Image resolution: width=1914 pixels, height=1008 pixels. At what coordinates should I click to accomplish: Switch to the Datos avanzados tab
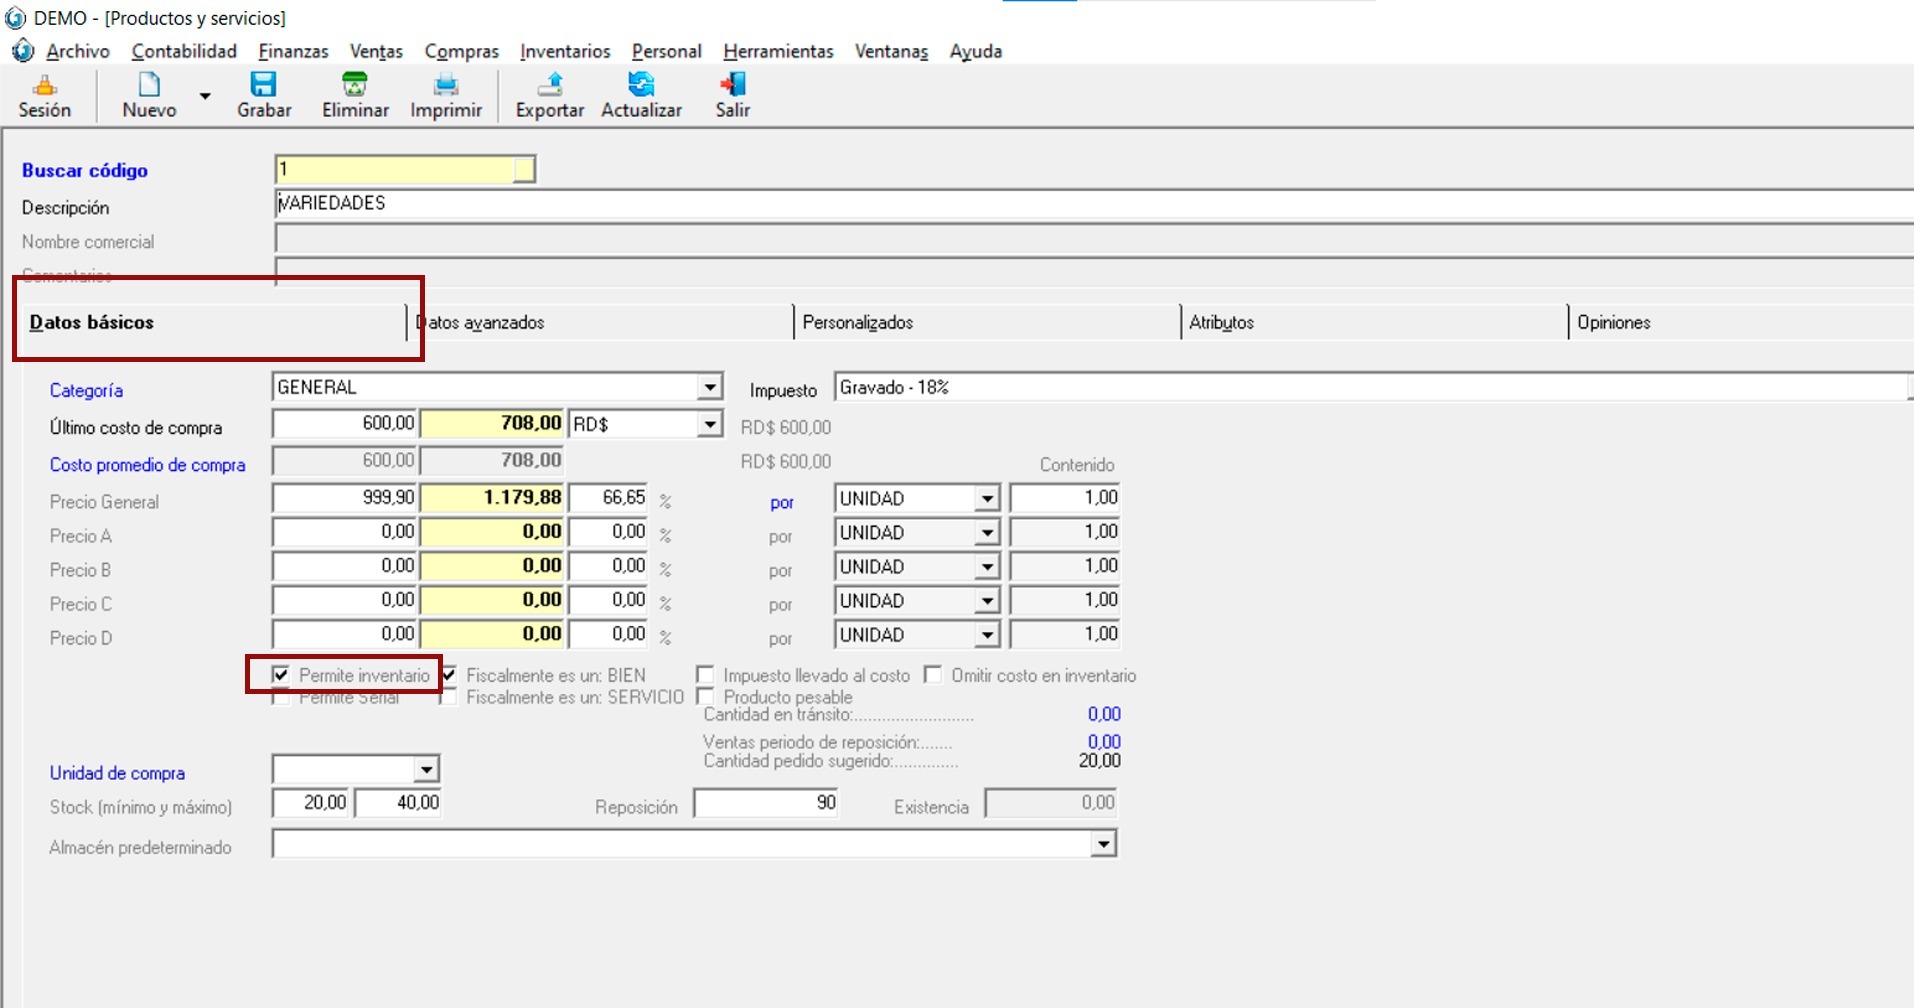(x=480, y=322)
